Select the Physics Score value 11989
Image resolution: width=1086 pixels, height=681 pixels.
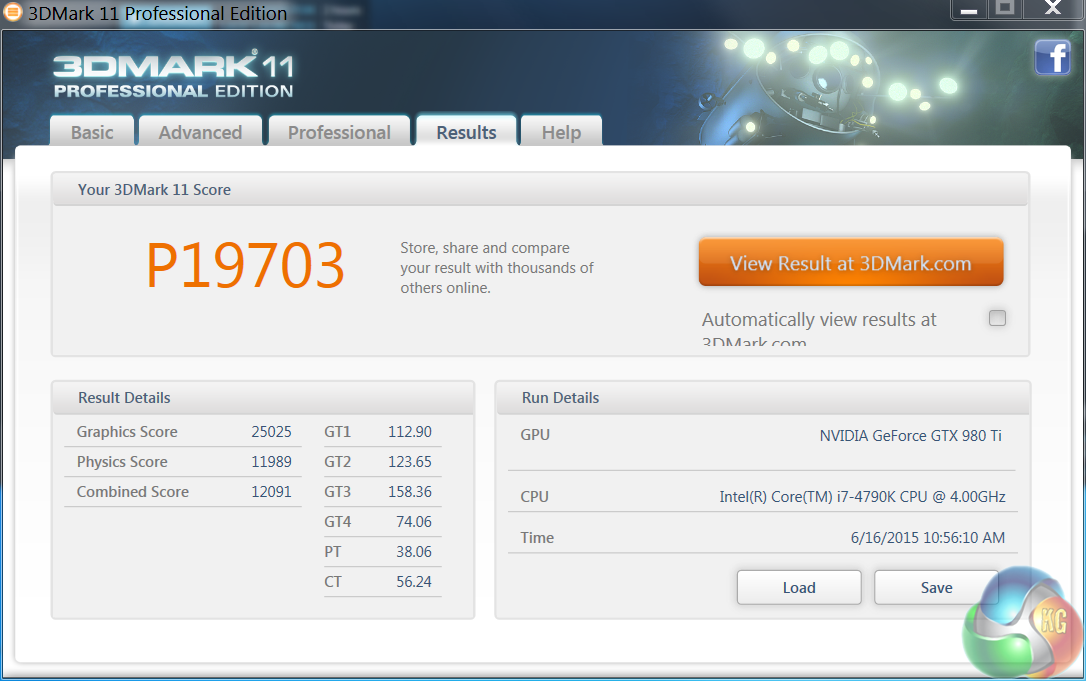272,461
